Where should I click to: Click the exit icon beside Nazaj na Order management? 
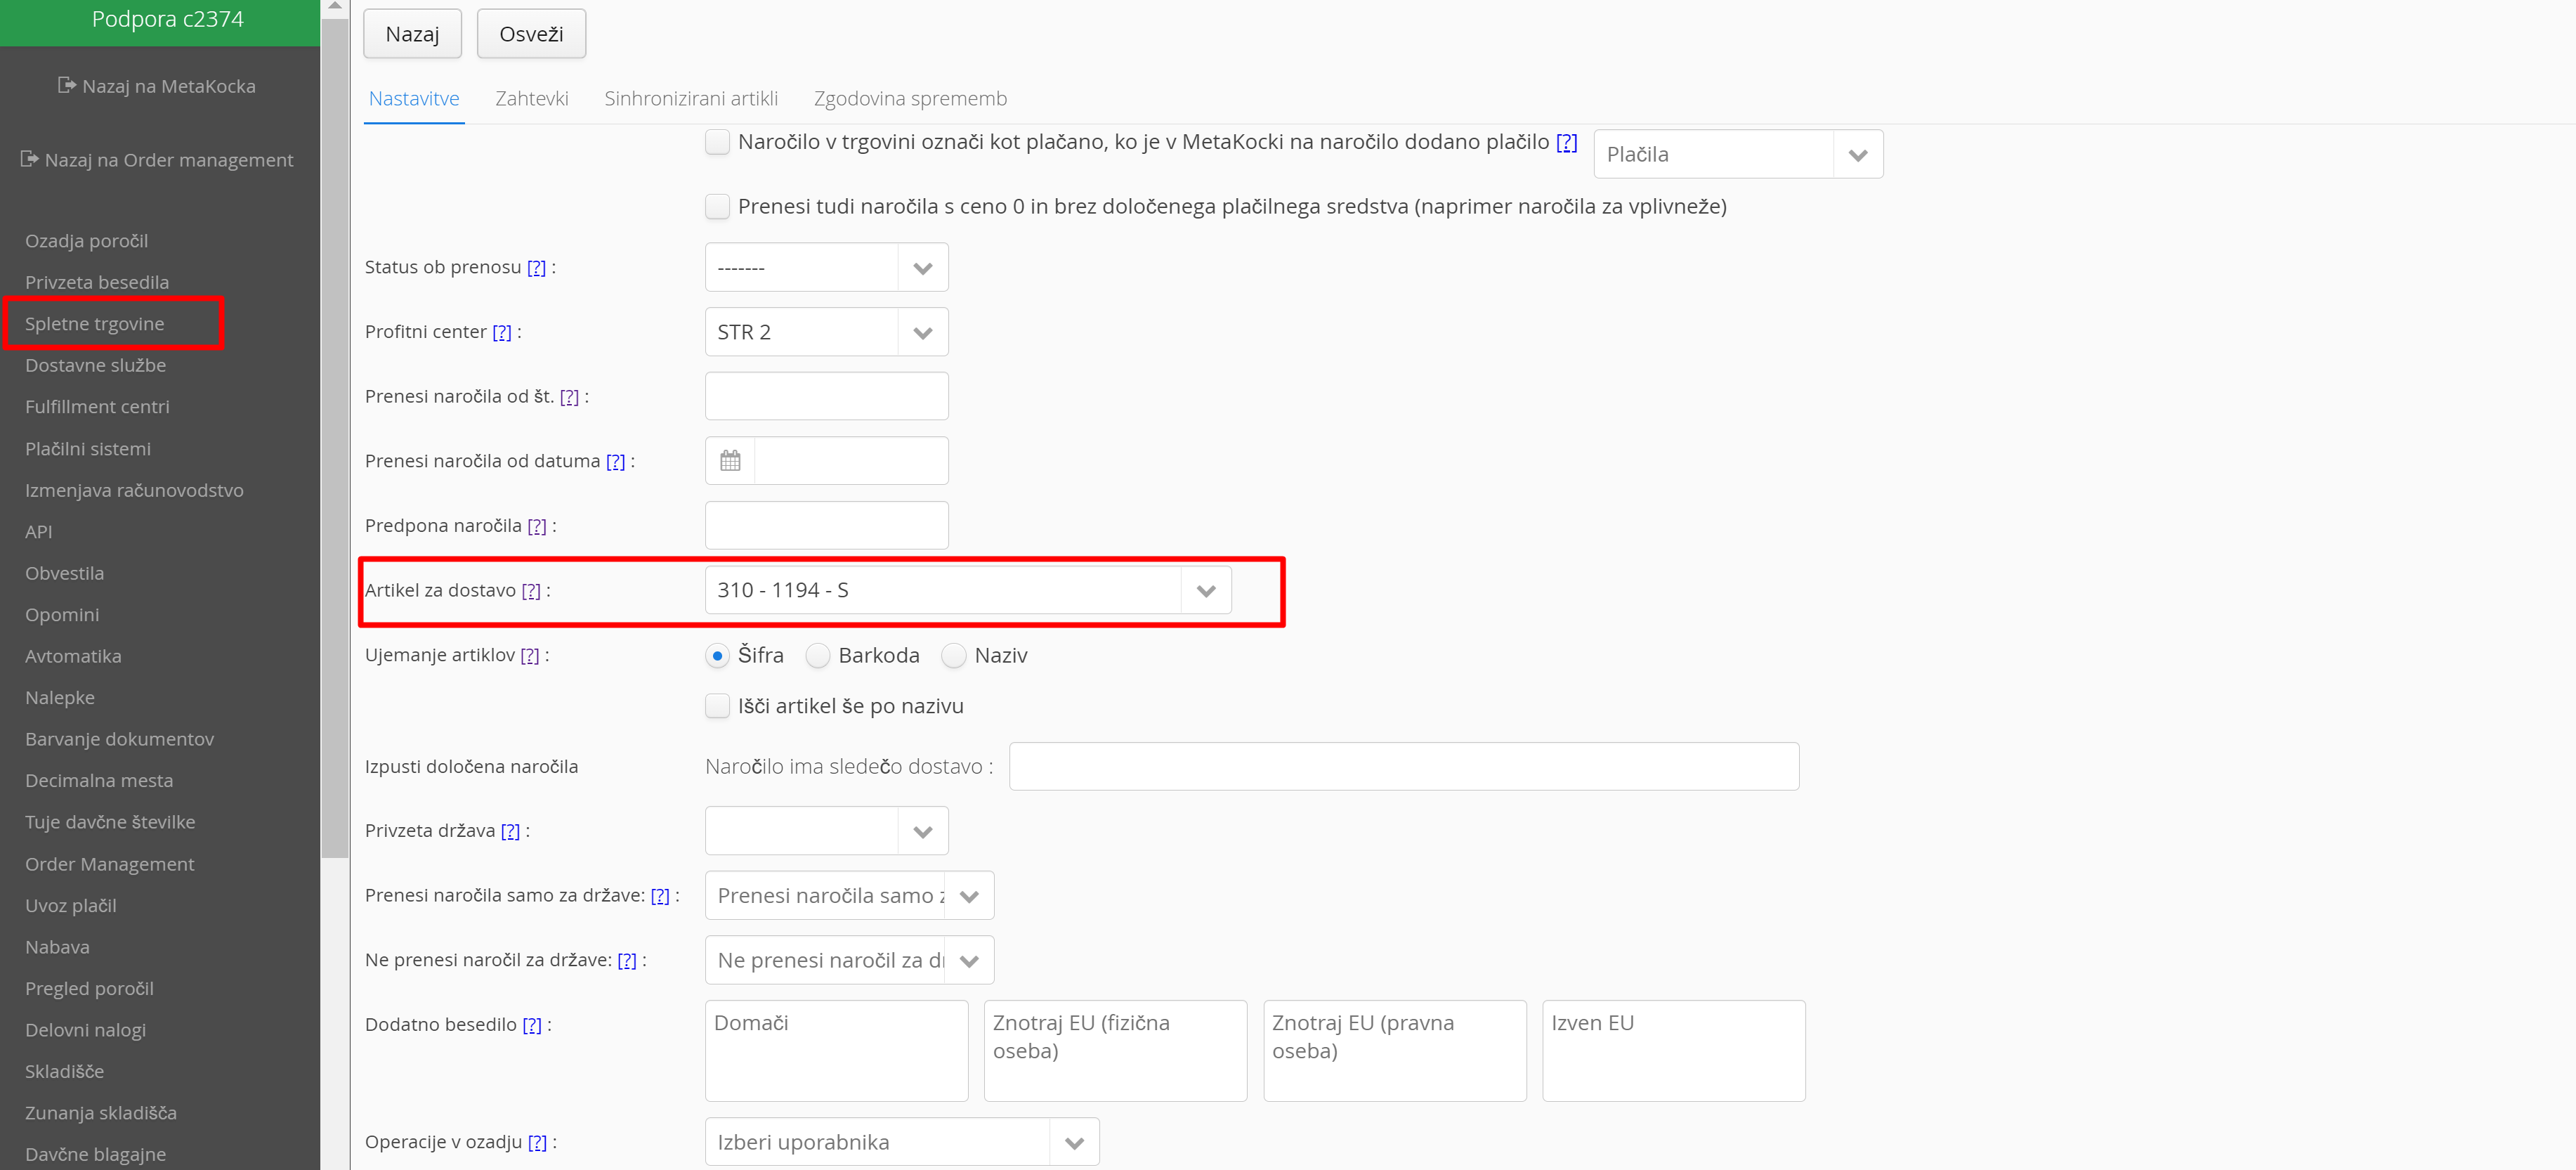click(30, 159)
